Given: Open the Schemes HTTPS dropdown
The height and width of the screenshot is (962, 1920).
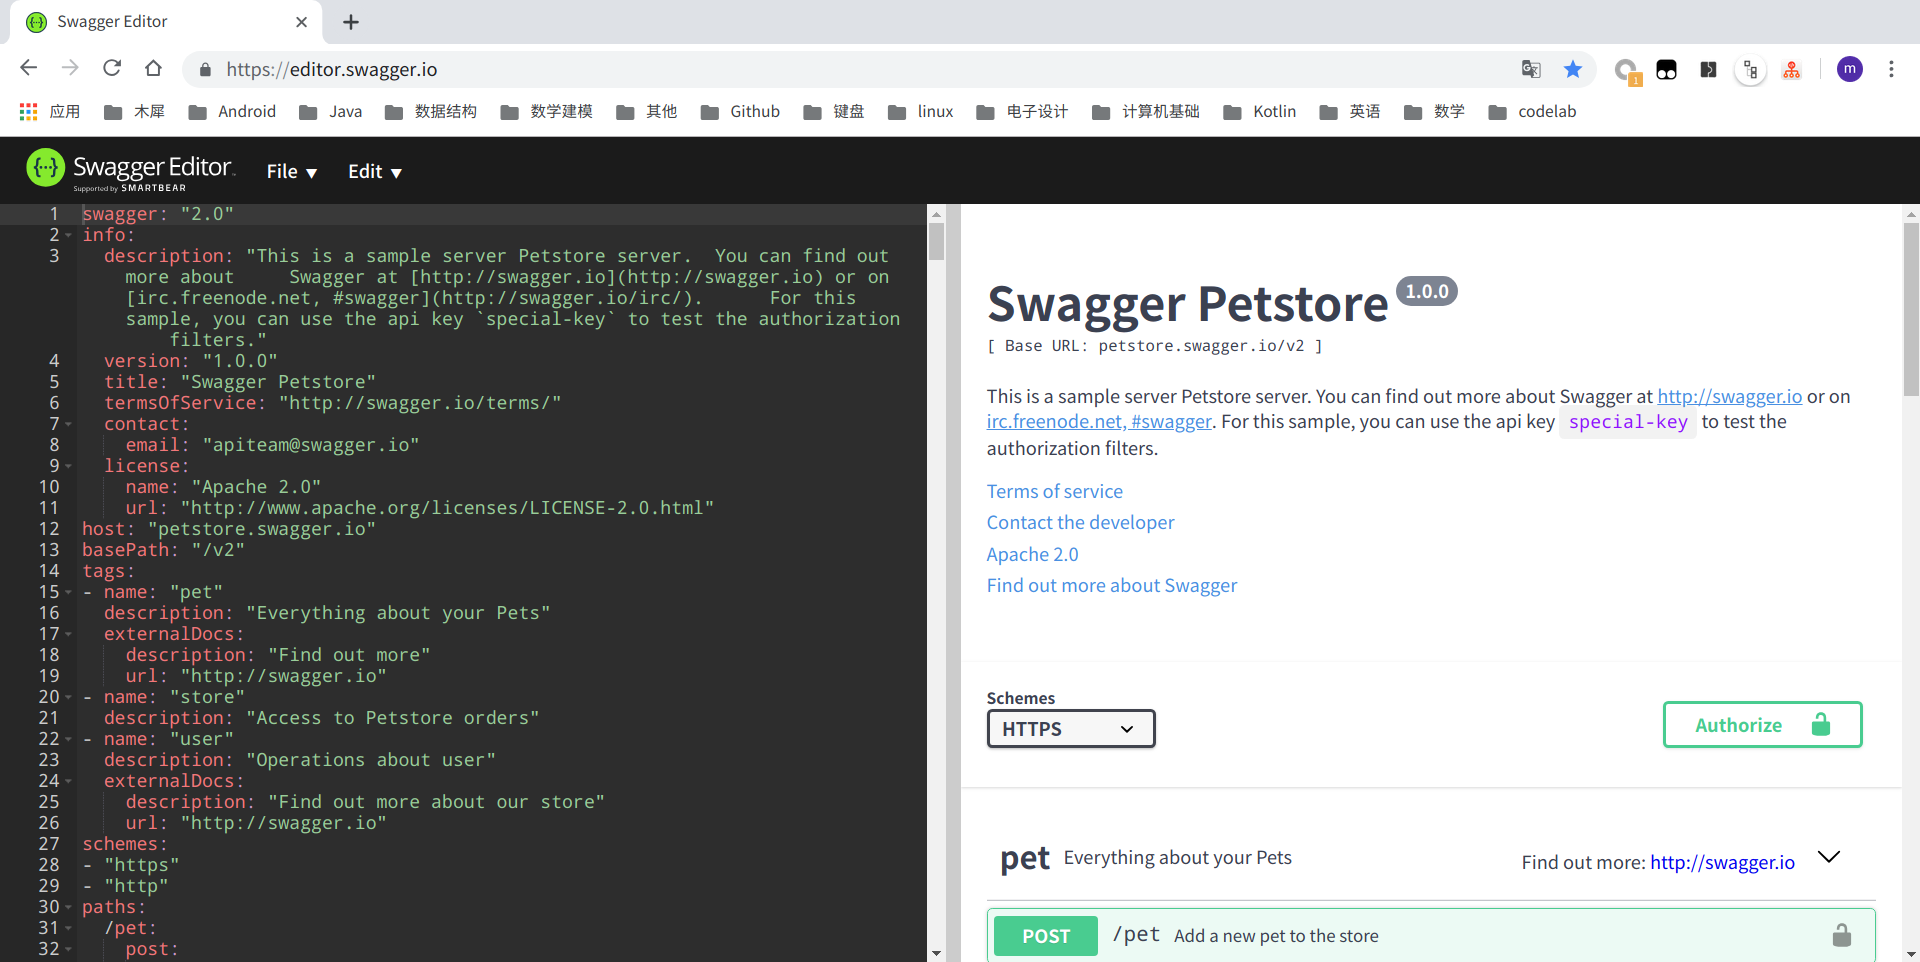Looking at the screenshot, I should [x=1070, y=729].
